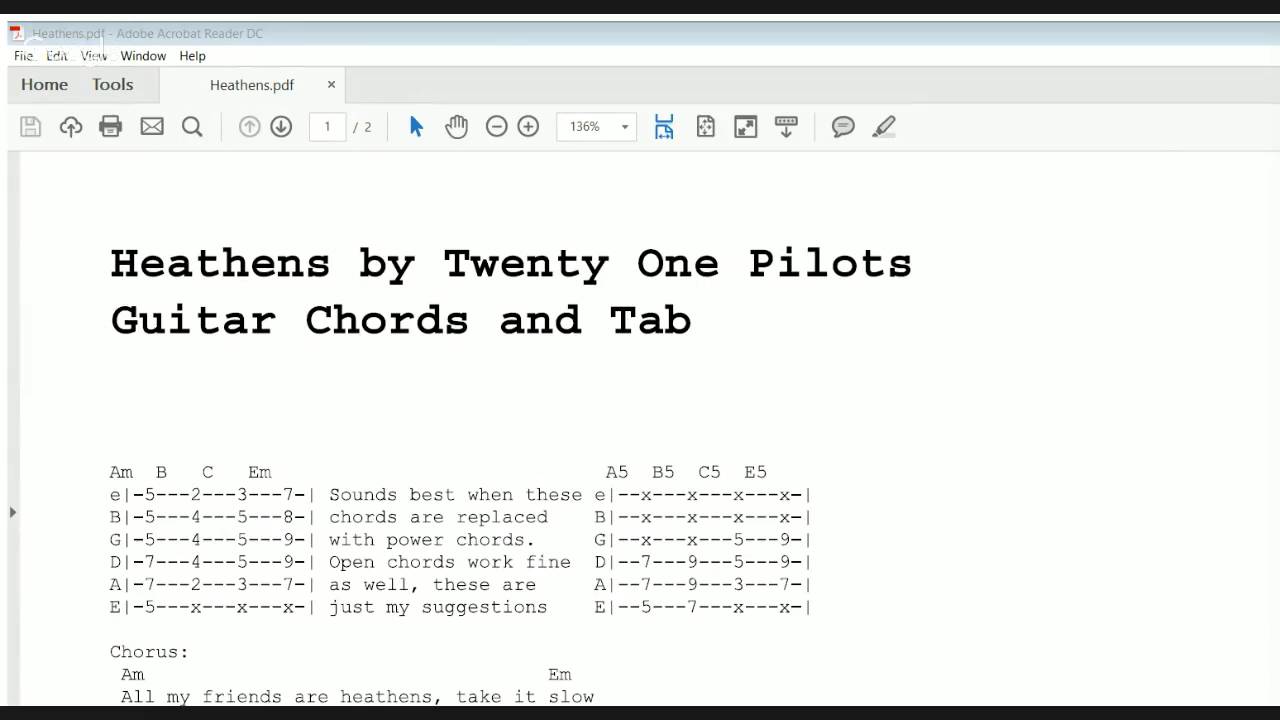The image size is (1280, 720).
Task: Click the Chorus: label
Action: (x=149, y=652)
